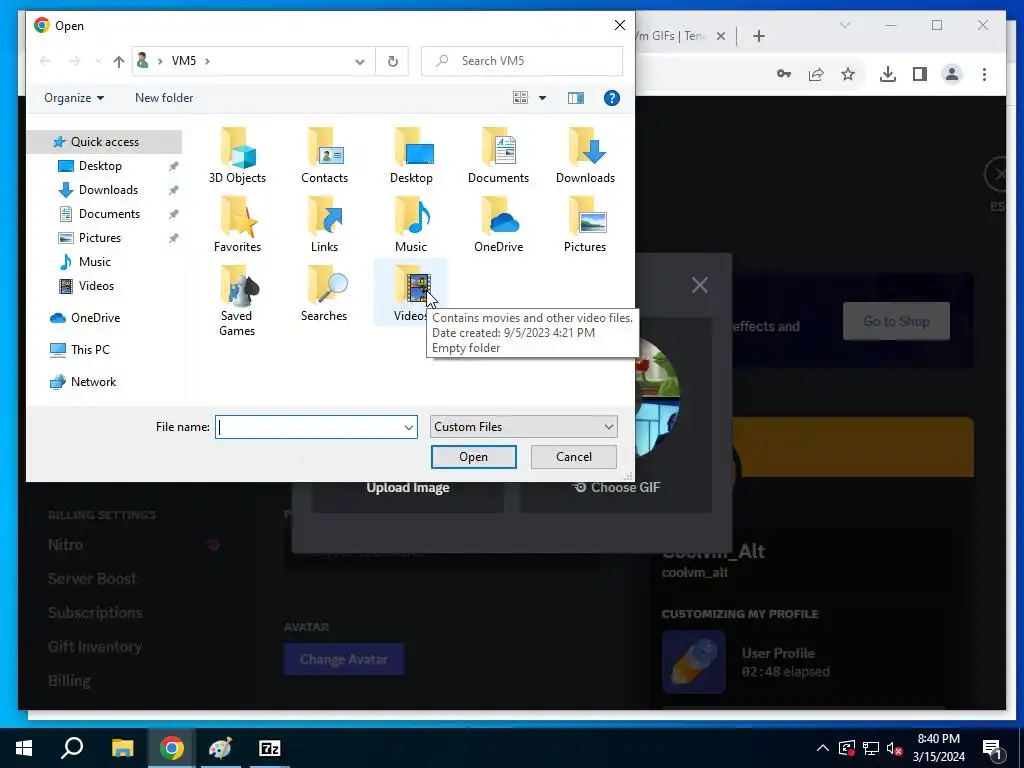The height and width of the screenshot is (768, 1024).
Task: Open Windows Start menu
Action: (24, 748)
